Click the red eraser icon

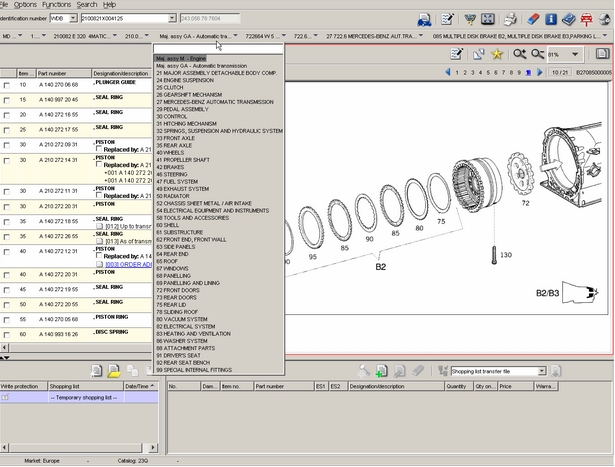pyautogui.click(x=533, y=19)
